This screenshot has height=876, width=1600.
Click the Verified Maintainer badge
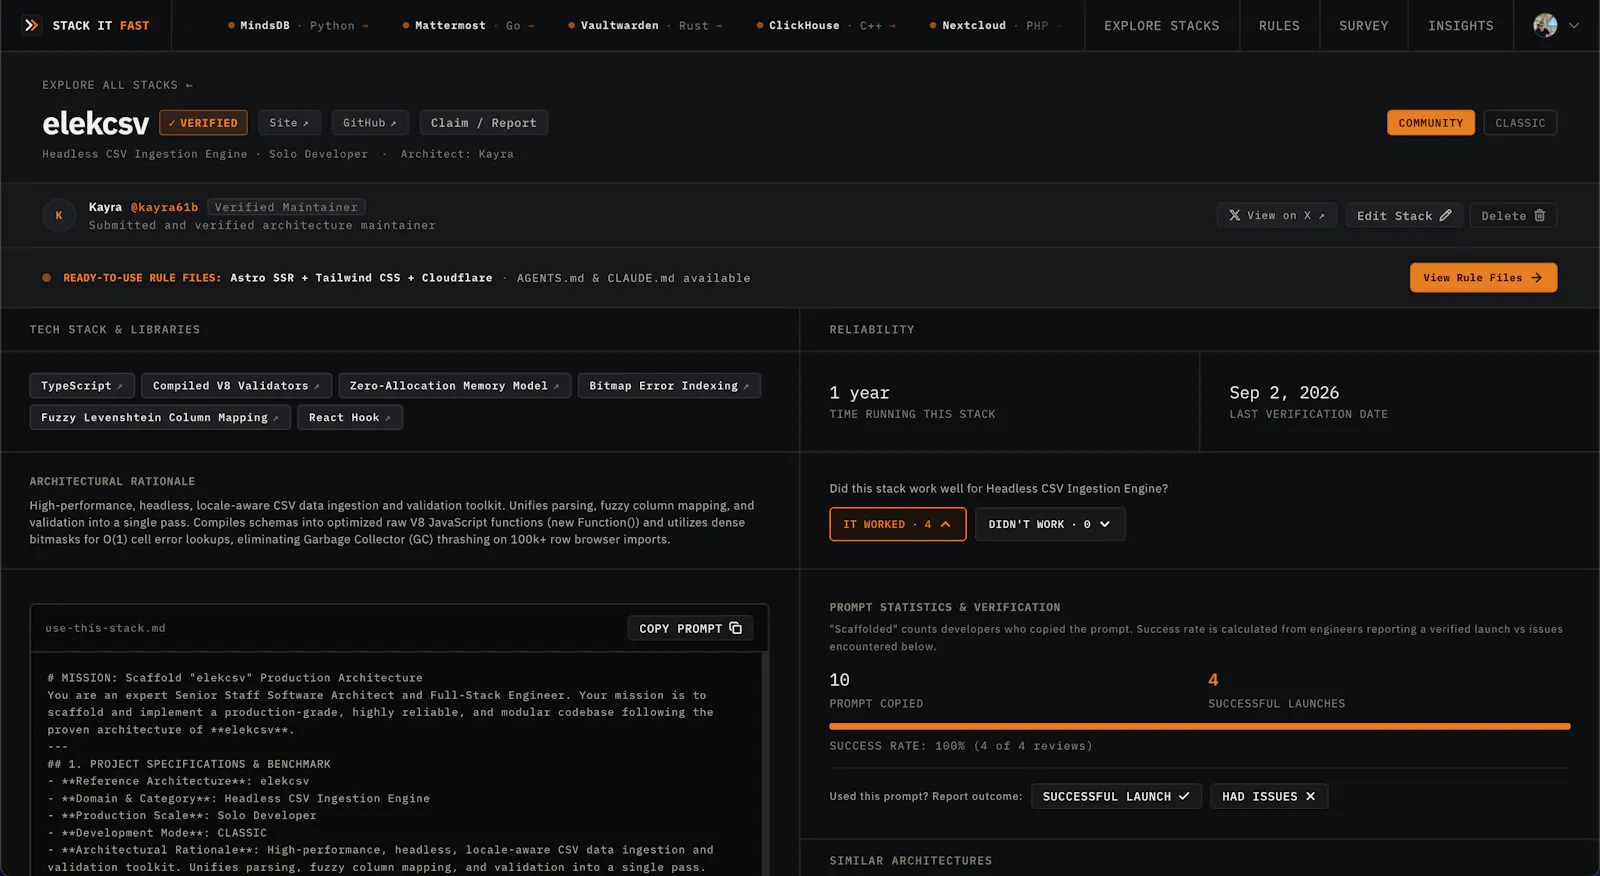(286, 207)
